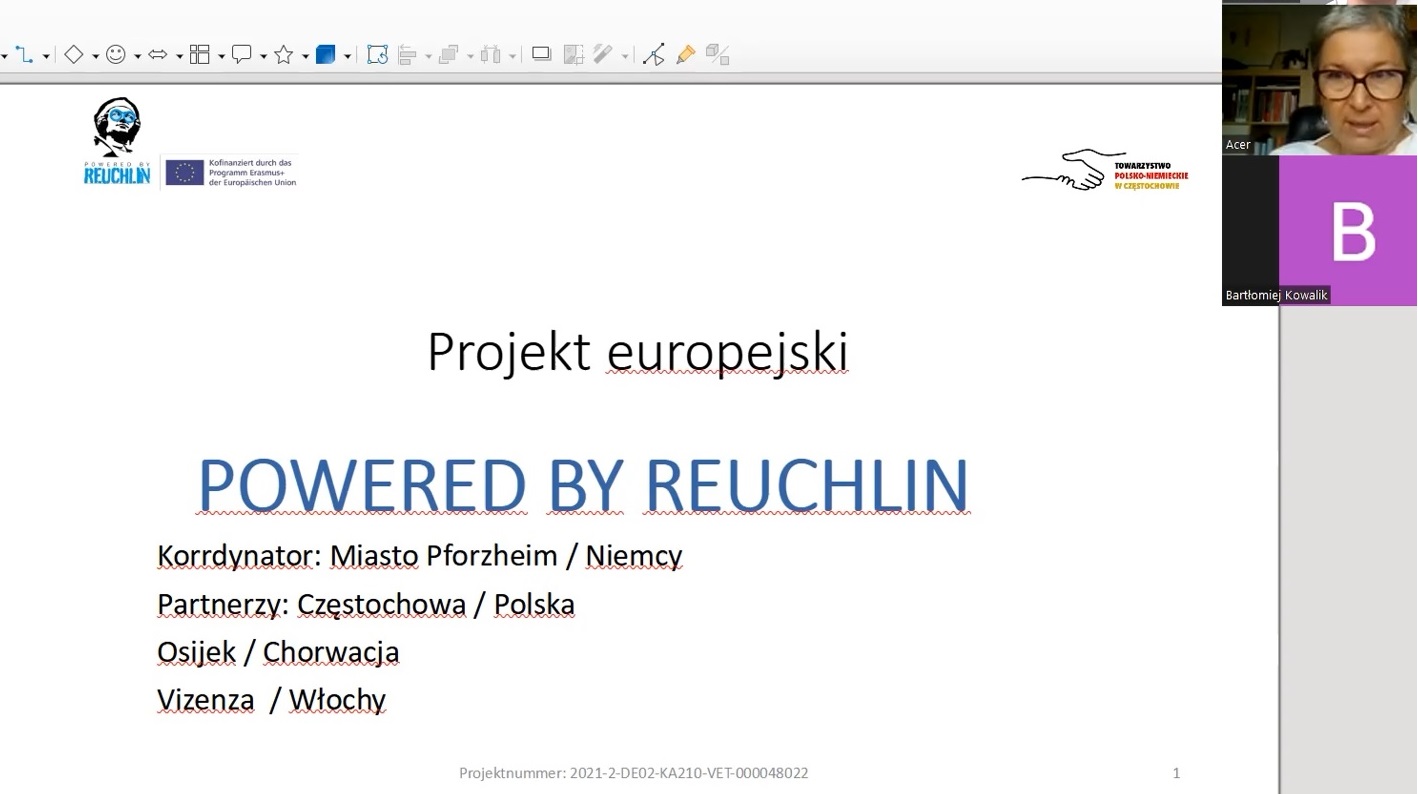Click the Erasmus+ EU co-funding logo
The width and height of the screenshot is (1418, 794).
(231, 172)
